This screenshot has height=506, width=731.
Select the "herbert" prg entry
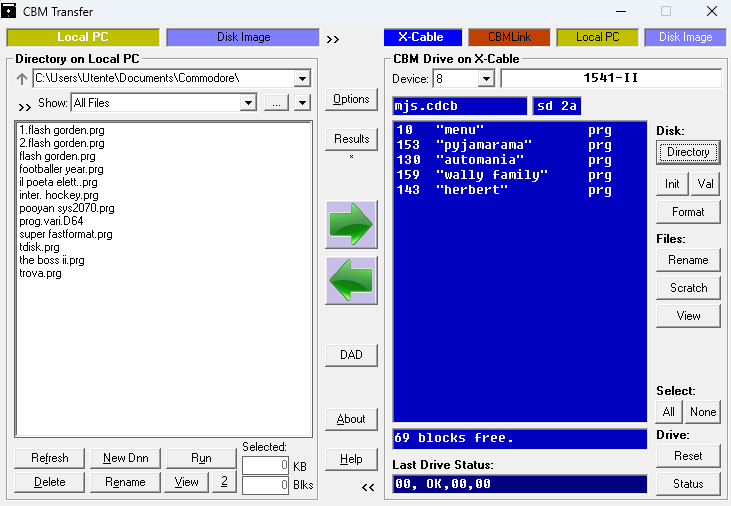coord(520,190)
